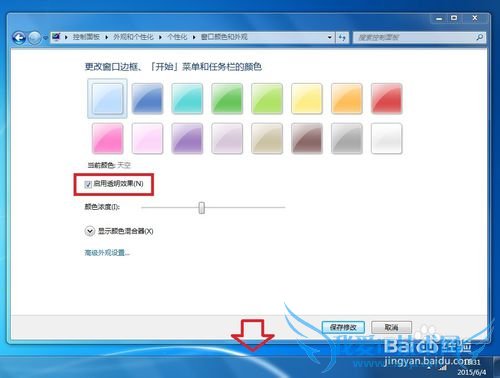Maximize the window
The height and width of the screenshot is (378, 500).
click(454, 19)
